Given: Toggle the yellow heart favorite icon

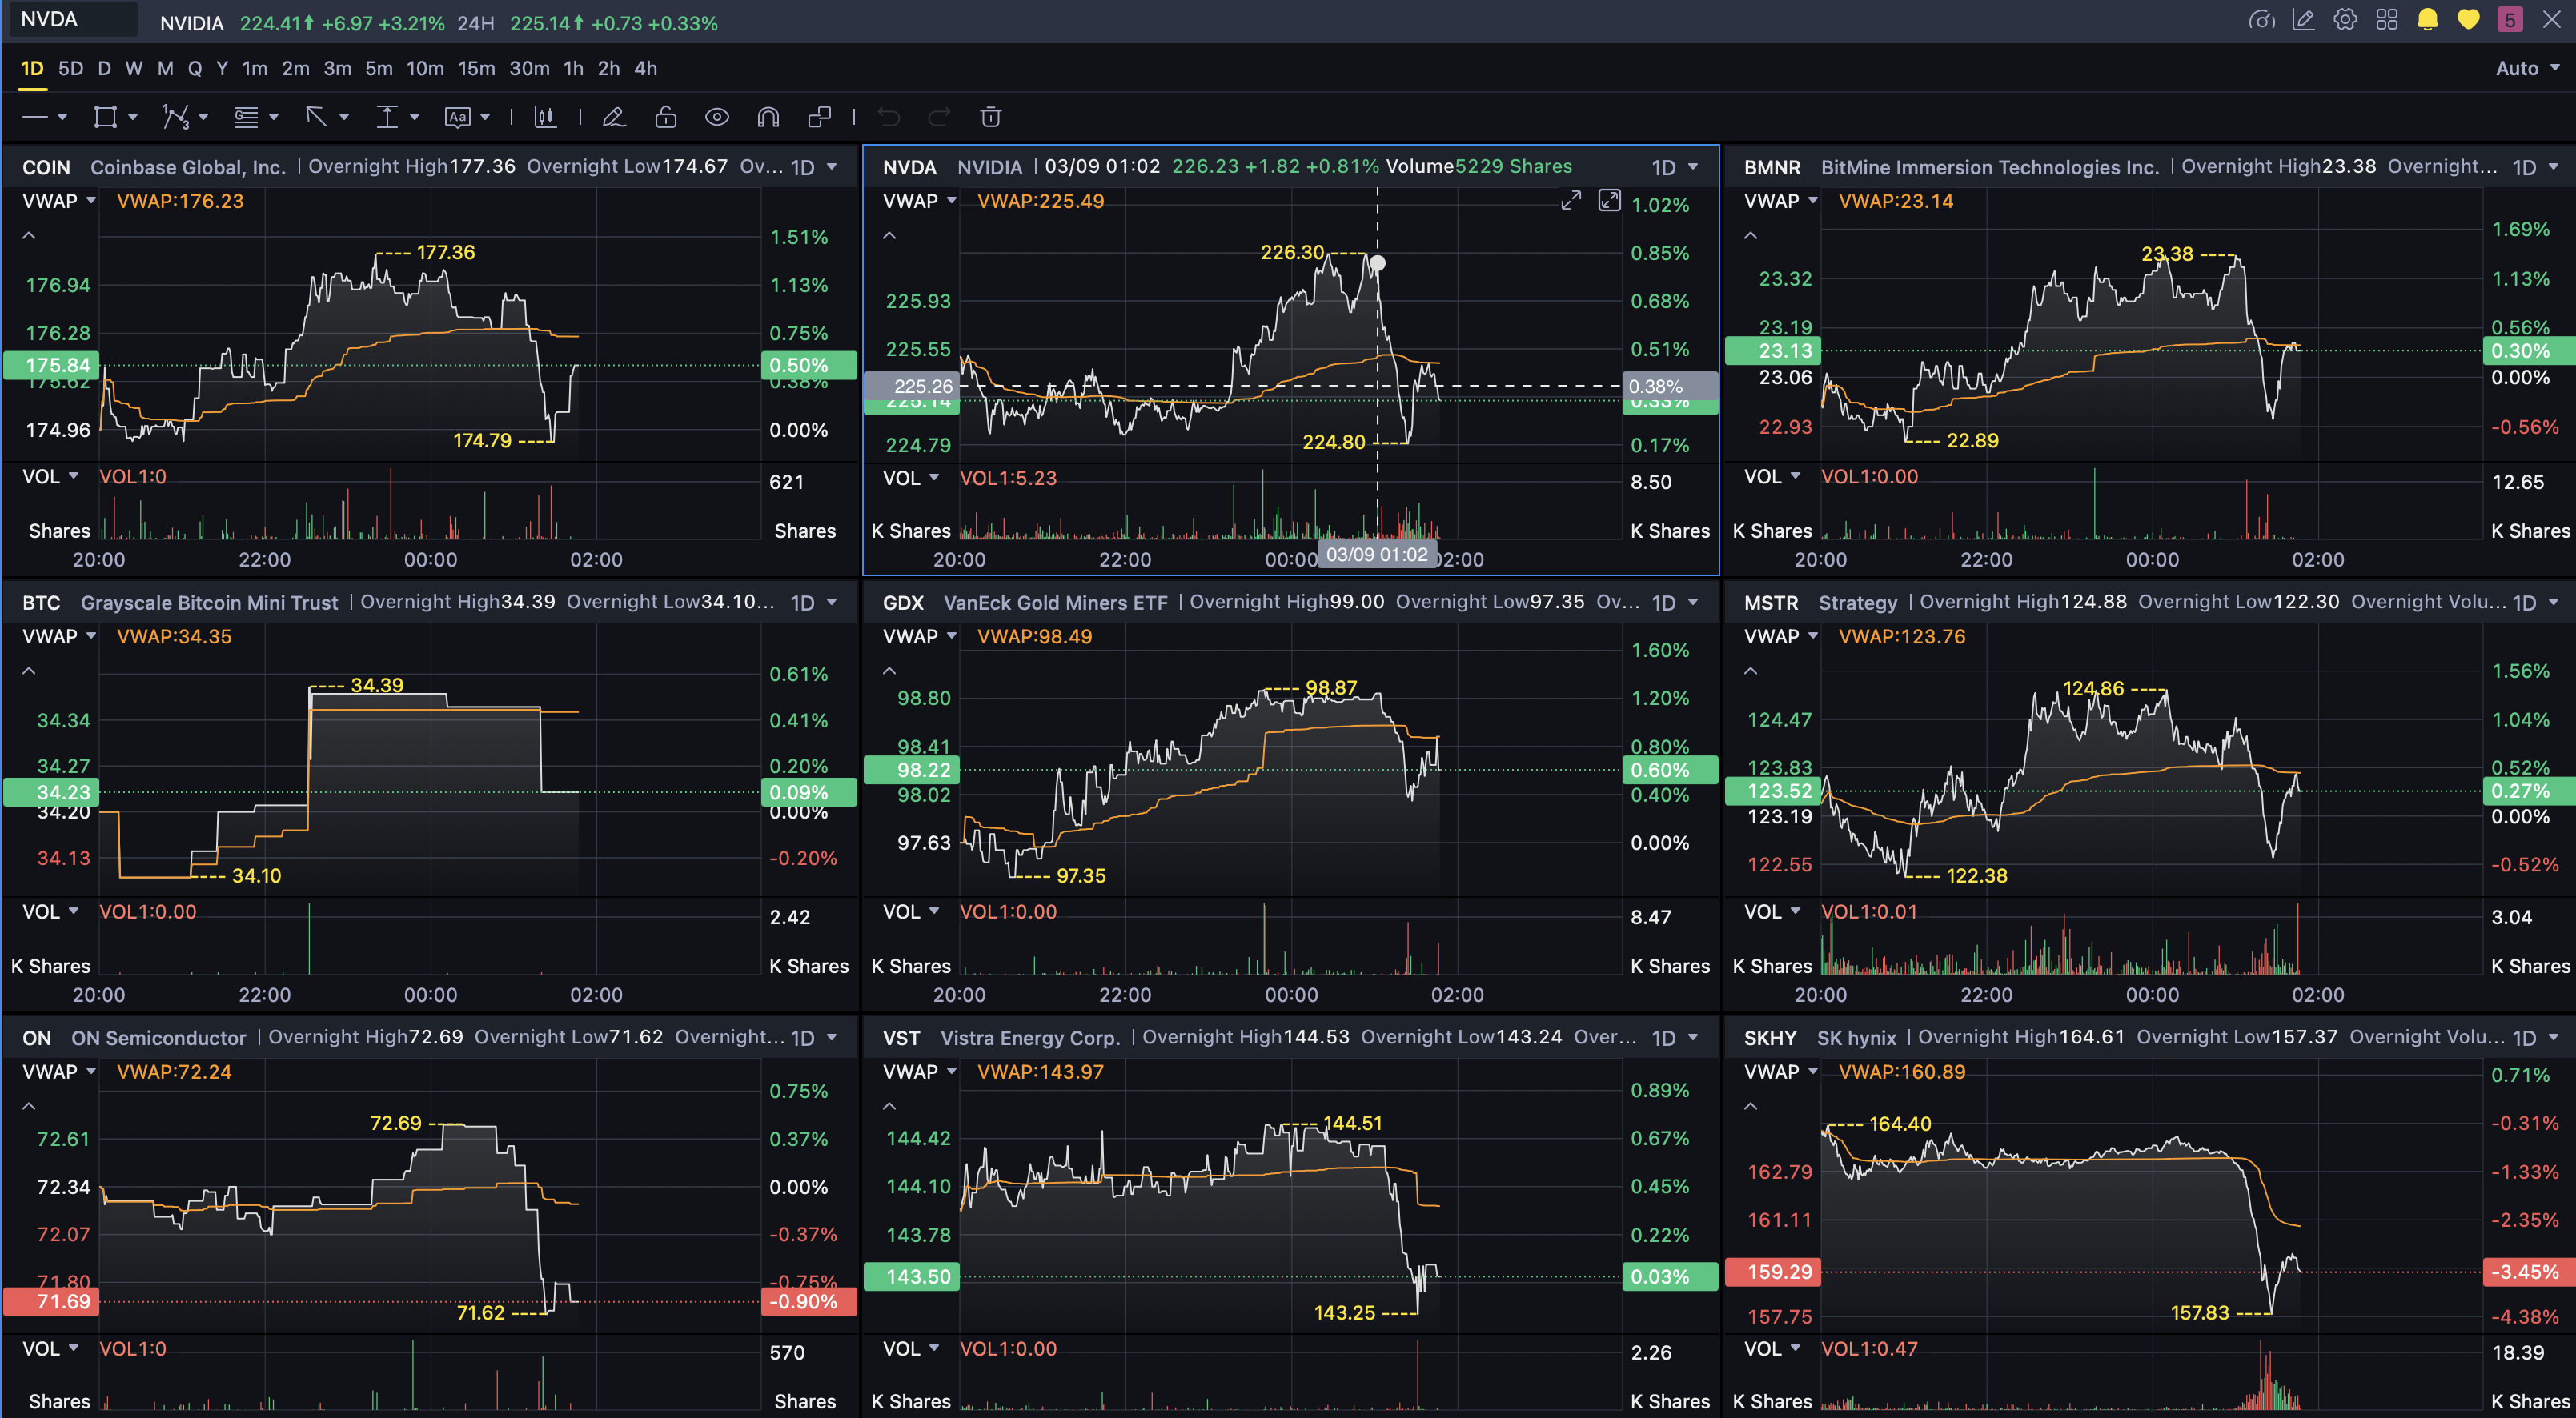Looking at the screenshot, I should 2468,20.
